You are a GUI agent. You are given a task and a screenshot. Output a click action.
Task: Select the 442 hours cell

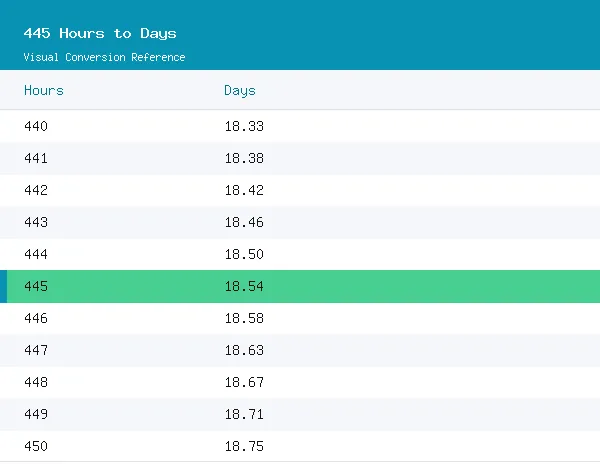(36, 190)
